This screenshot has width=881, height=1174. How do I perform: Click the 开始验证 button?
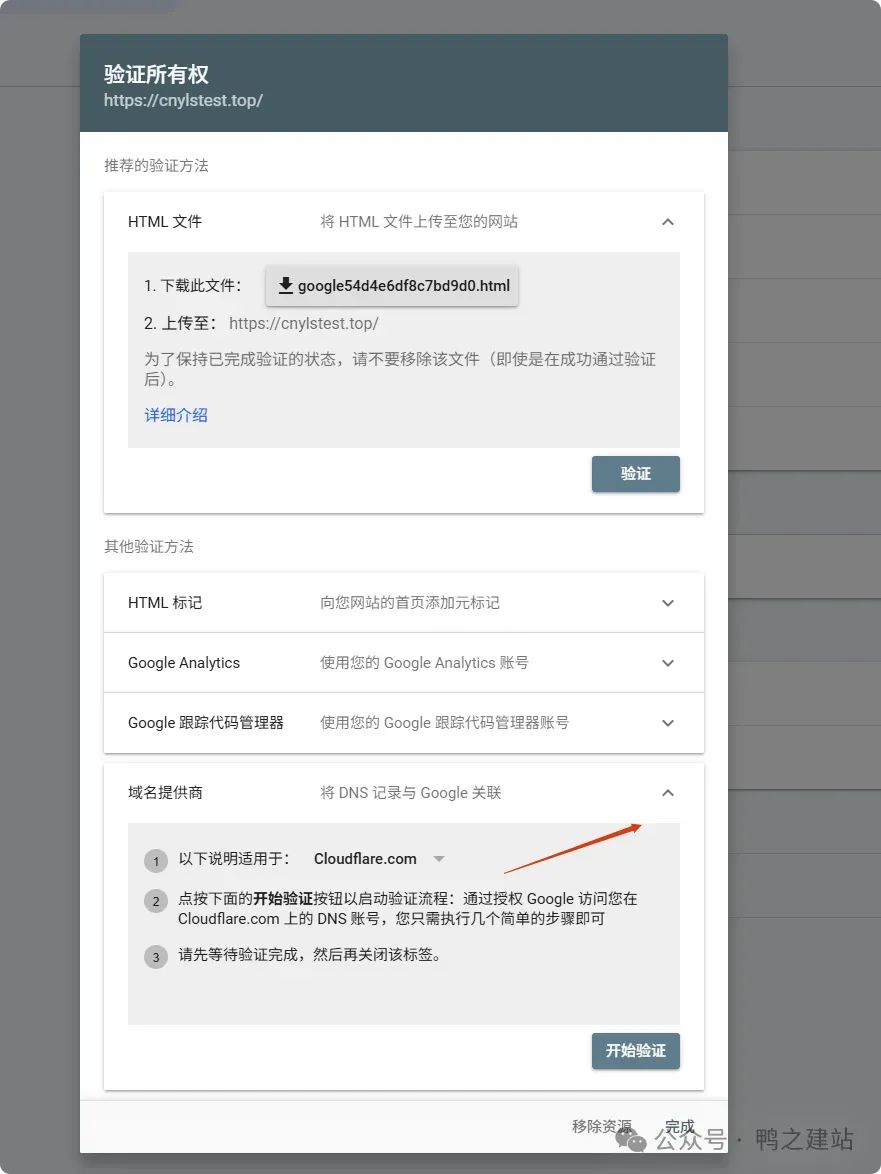coord(635,1050)
